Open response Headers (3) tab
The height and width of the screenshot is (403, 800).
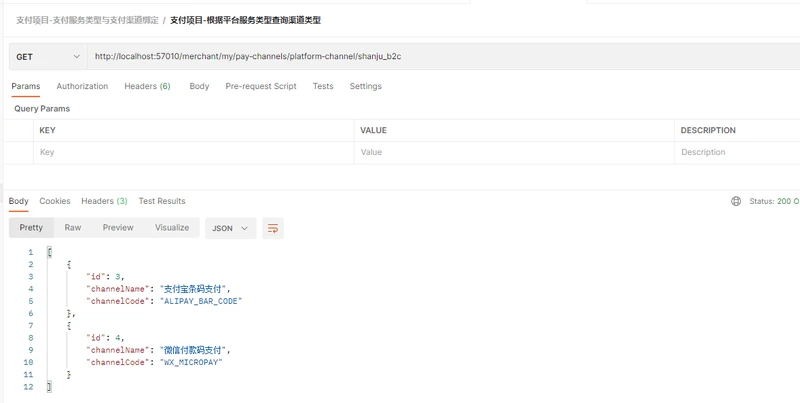tap(104, 201)
